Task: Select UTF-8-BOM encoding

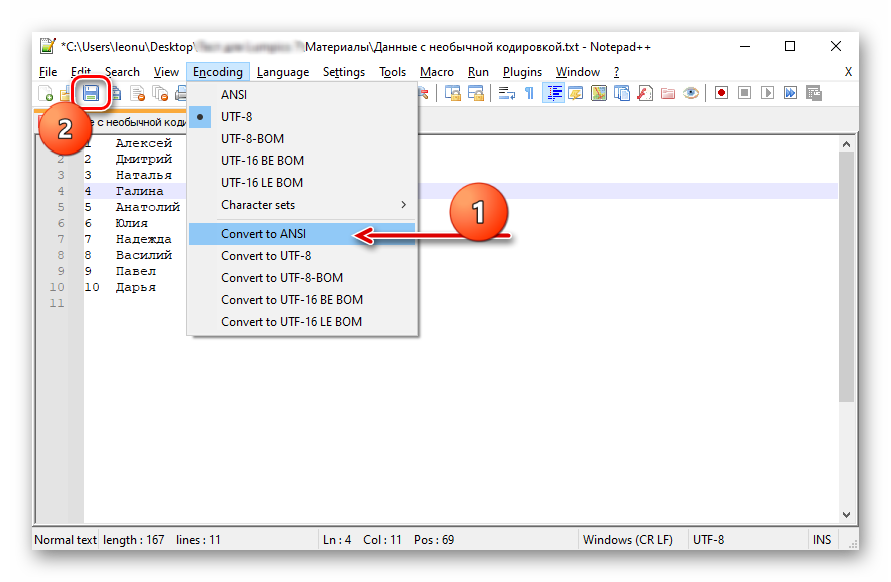Action: (x=303, y=139)
